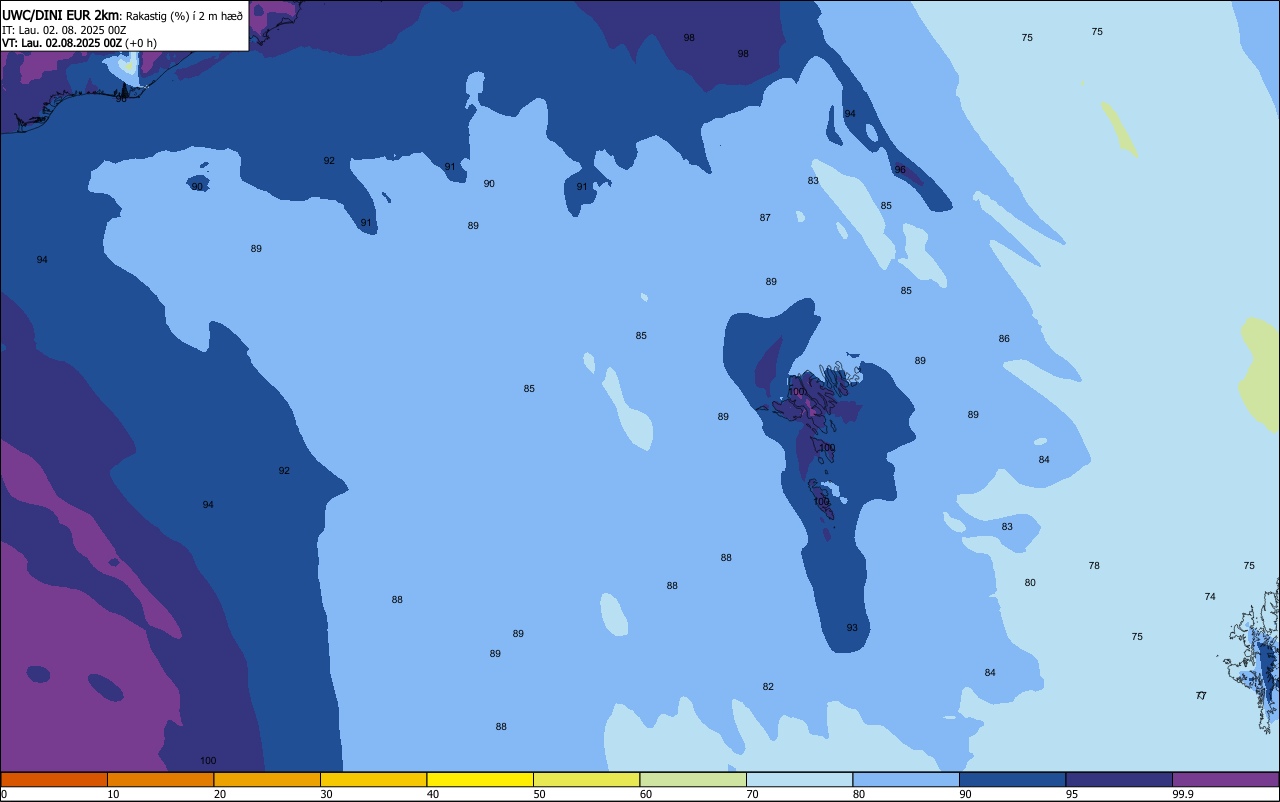
Task: Click the map humidity value '74'
Action: [x=1210, y=597]
